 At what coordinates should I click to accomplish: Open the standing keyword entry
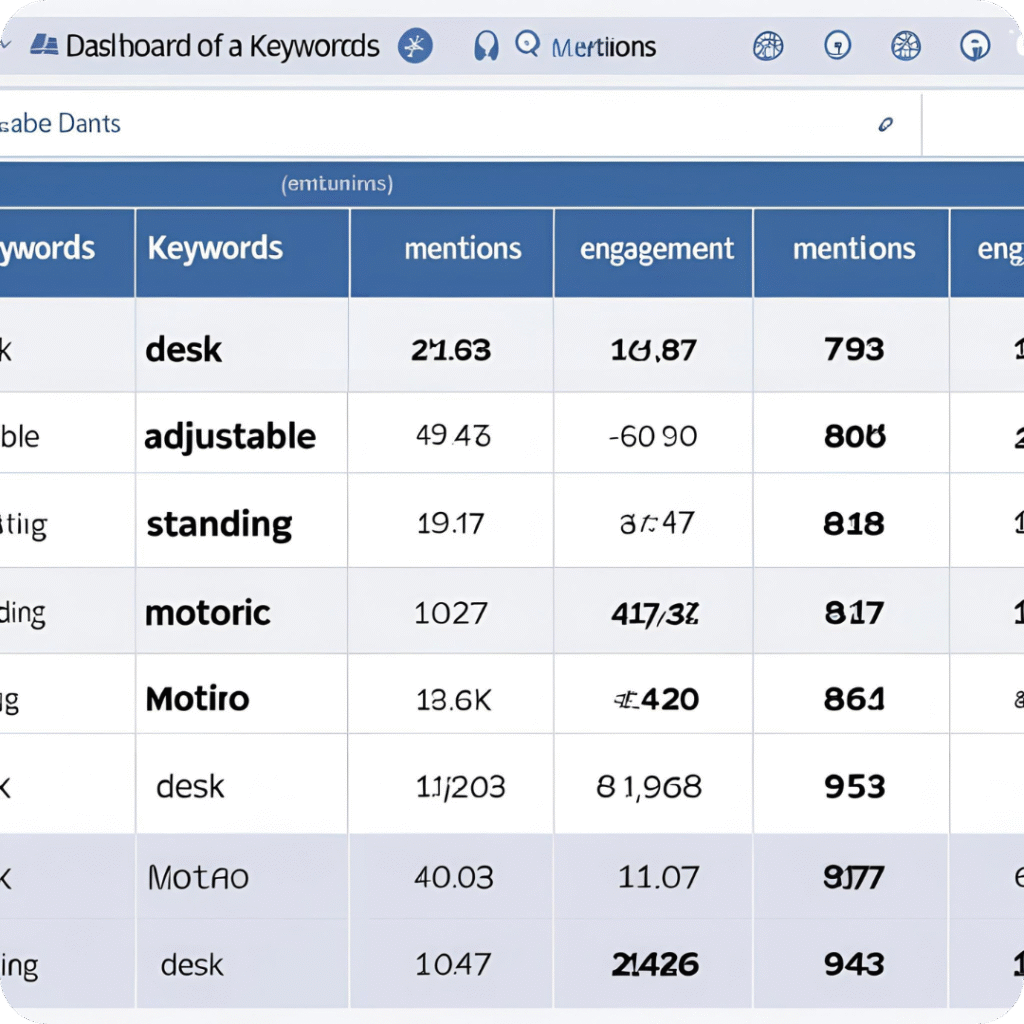(219, 524)
